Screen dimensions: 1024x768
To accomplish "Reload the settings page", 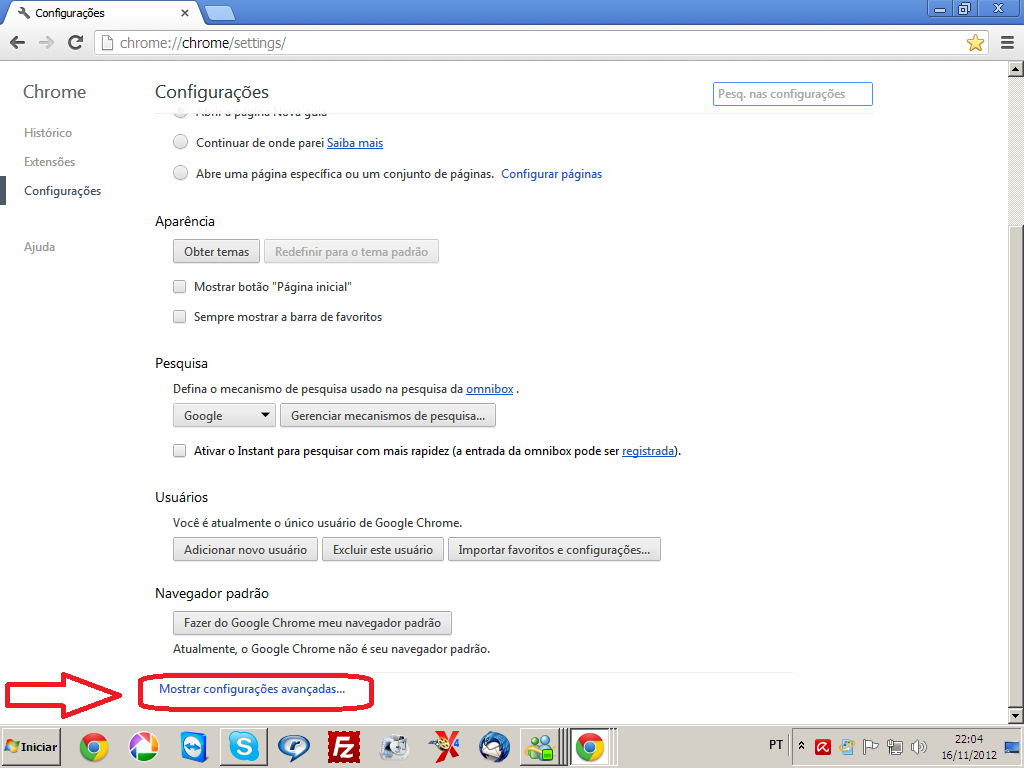I will point(76,43).
